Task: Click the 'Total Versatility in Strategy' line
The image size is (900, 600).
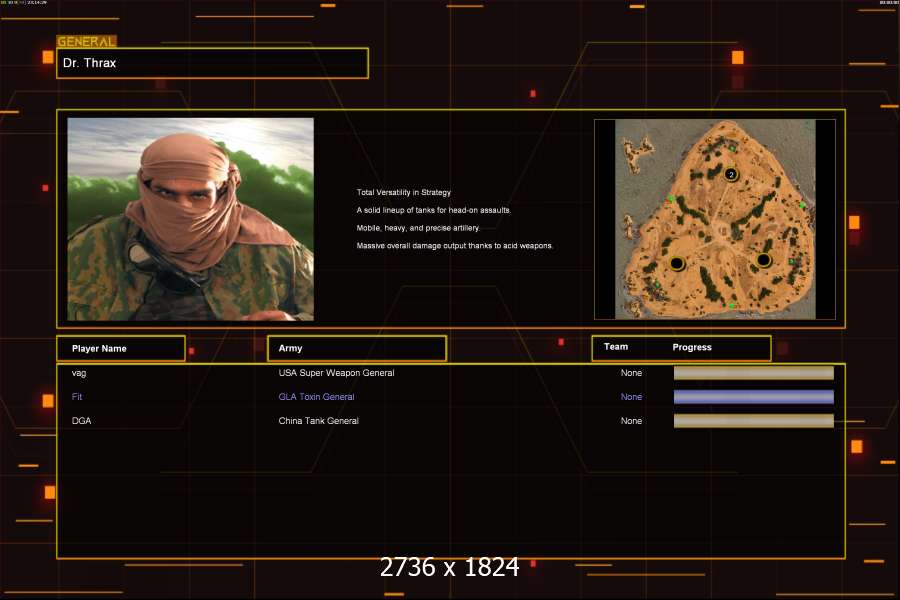Action: [x=404, y=192]
